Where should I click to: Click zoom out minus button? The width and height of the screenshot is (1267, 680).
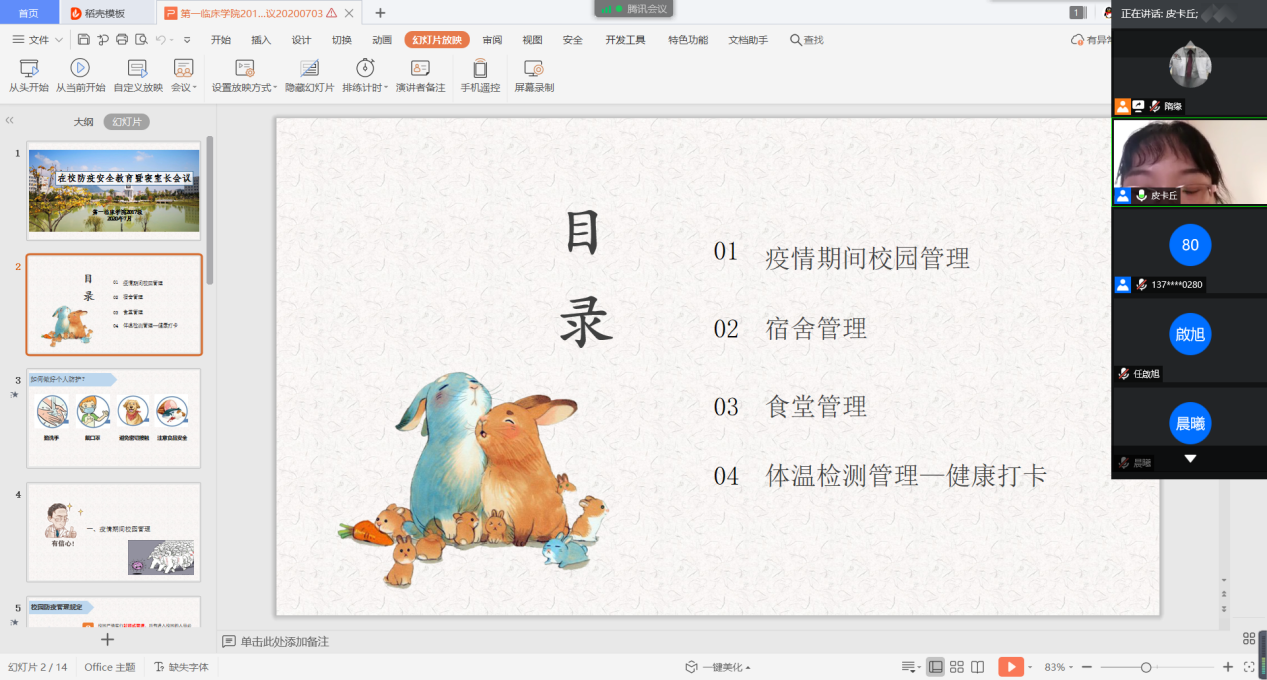1088,667
